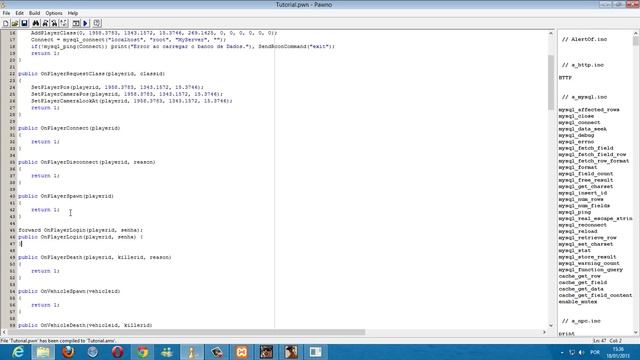
Task: Open the Build menu
Action: 34,13
